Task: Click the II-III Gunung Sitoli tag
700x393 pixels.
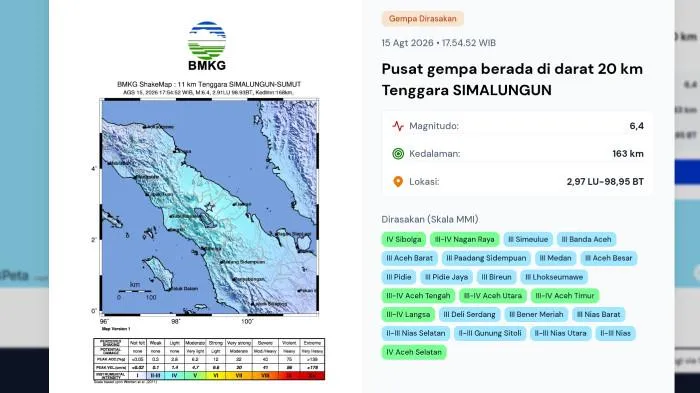Action: coord(490,333)
